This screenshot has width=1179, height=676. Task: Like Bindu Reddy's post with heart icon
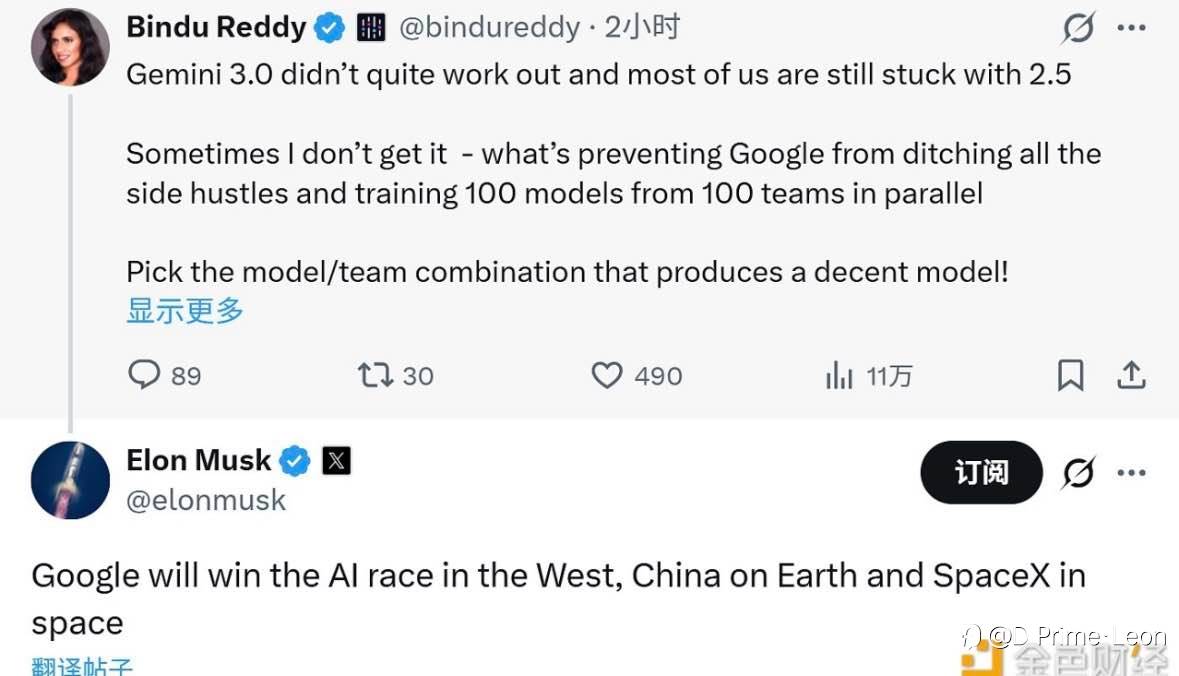tap(607, 375)
